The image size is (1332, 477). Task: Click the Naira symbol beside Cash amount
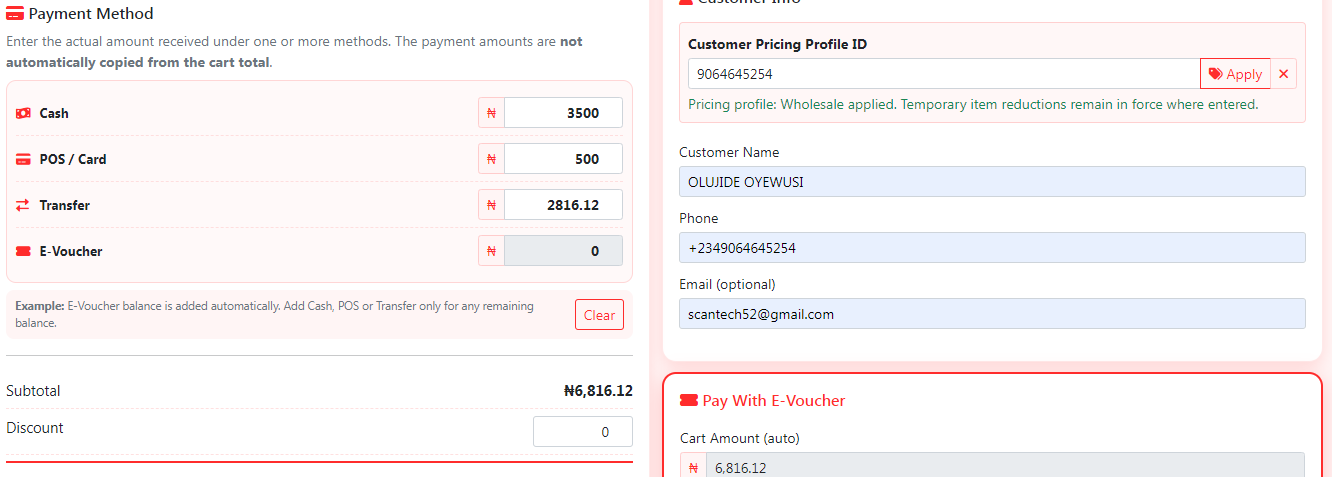(491, 113)
